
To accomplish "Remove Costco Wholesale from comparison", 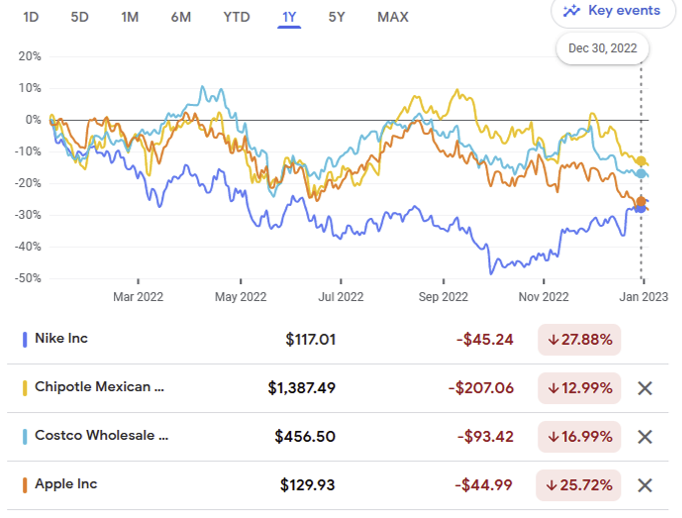I will (645, 436).
